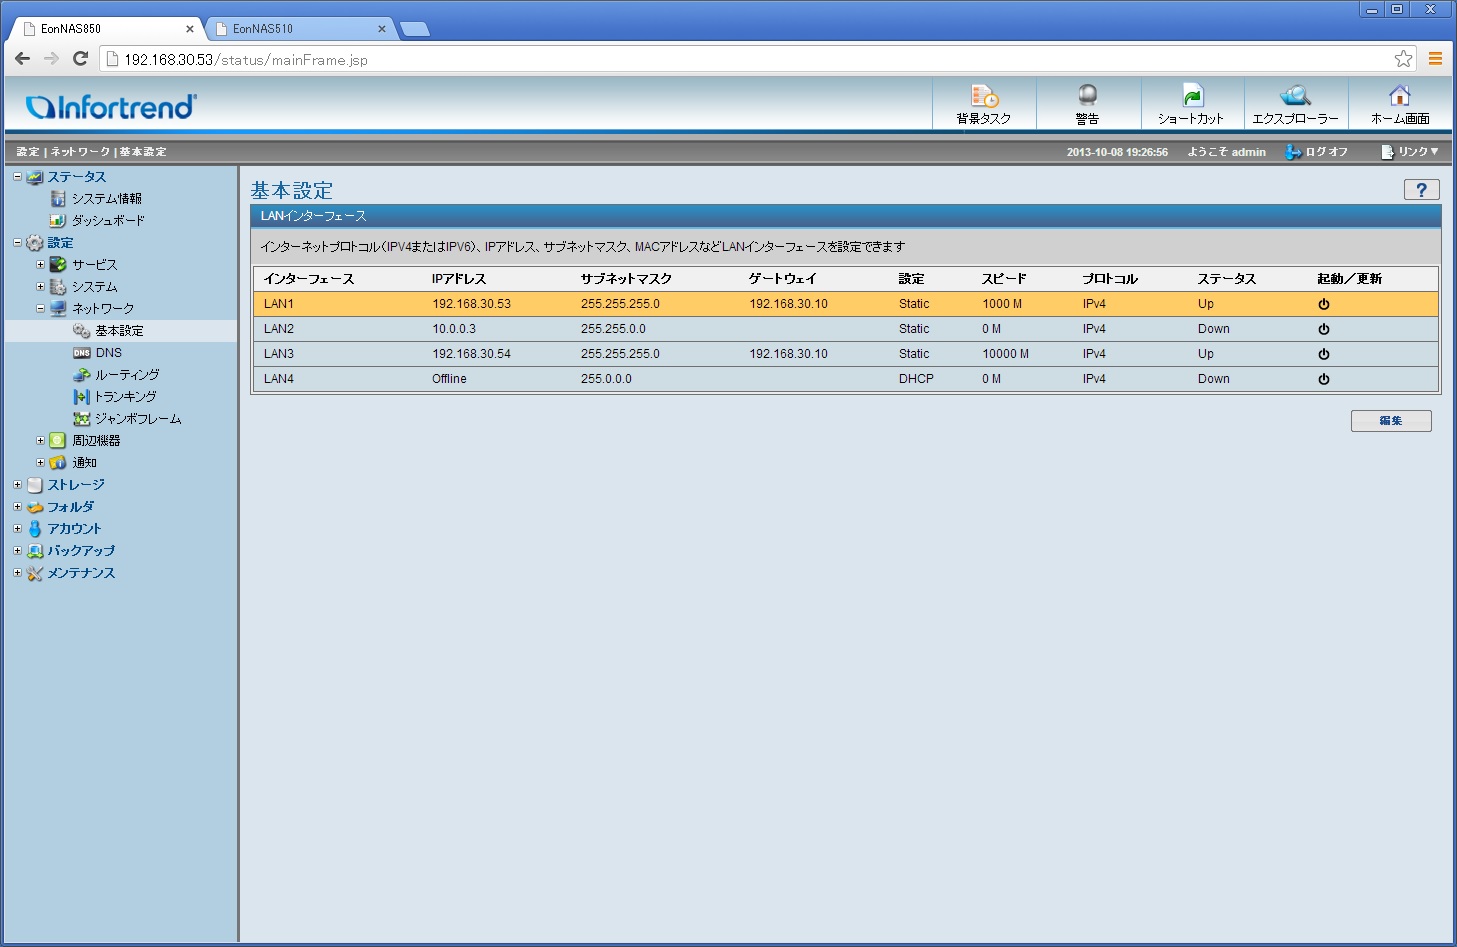1457x947 pixels.
Task: Expand the Storage (ストレージ) tree node
Action: [17, 485]
